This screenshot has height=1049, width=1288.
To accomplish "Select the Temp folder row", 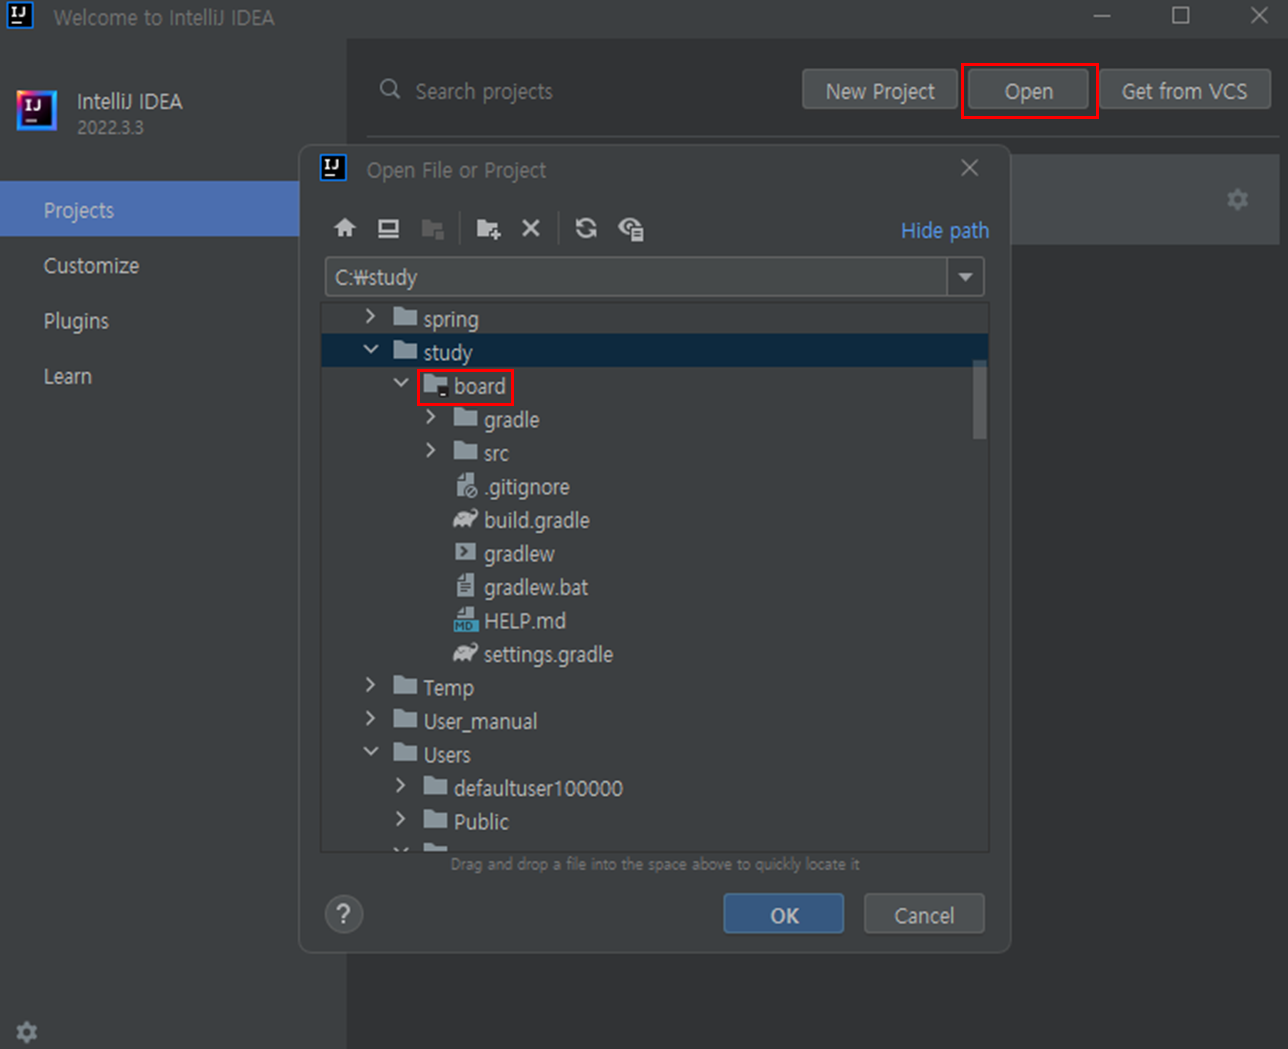I will click(654, 688).
